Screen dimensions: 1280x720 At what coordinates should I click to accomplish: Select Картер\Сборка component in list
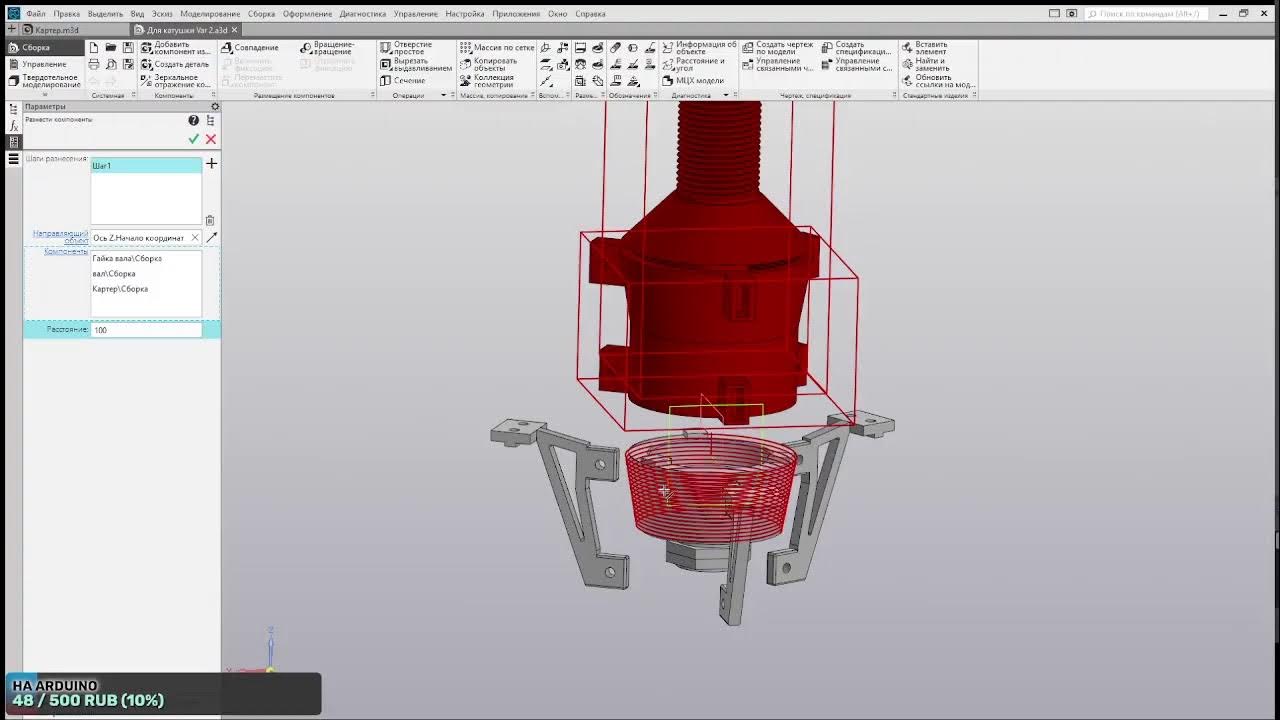click(x=120, y=289)
